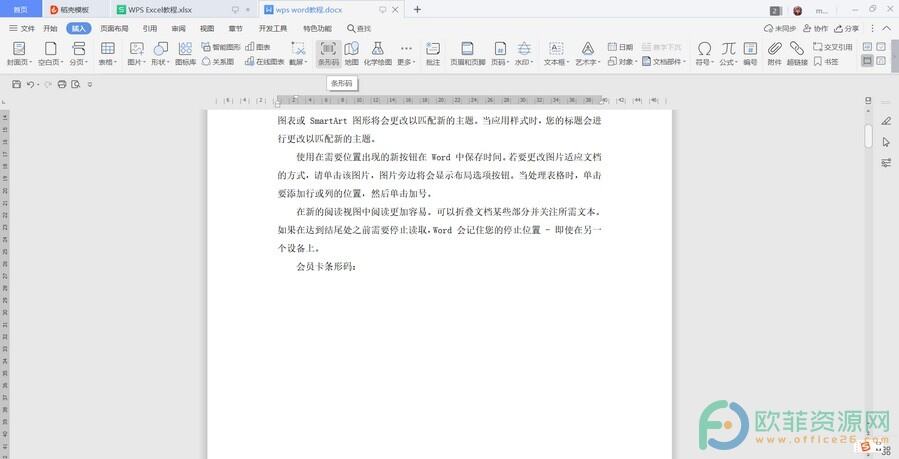Expand the quick access toolbar customize arrow

coord(90,84)
